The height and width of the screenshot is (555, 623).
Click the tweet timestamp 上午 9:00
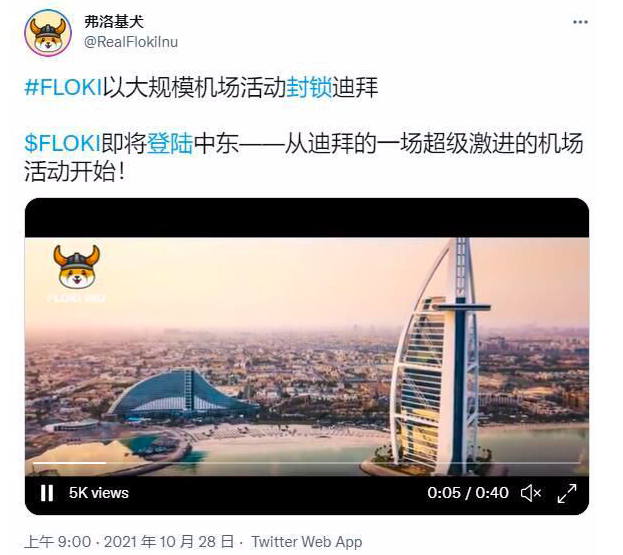tap(58, 542)
